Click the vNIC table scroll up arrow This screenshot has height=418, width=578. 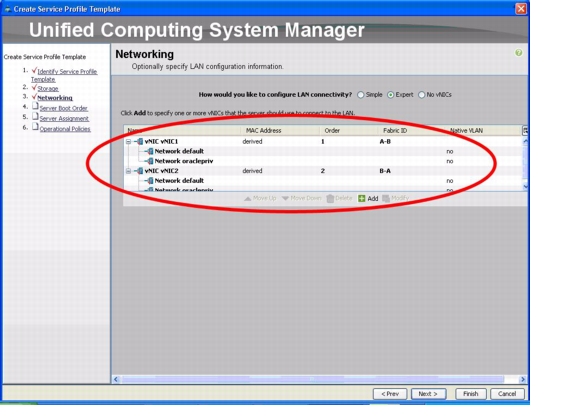525,141
